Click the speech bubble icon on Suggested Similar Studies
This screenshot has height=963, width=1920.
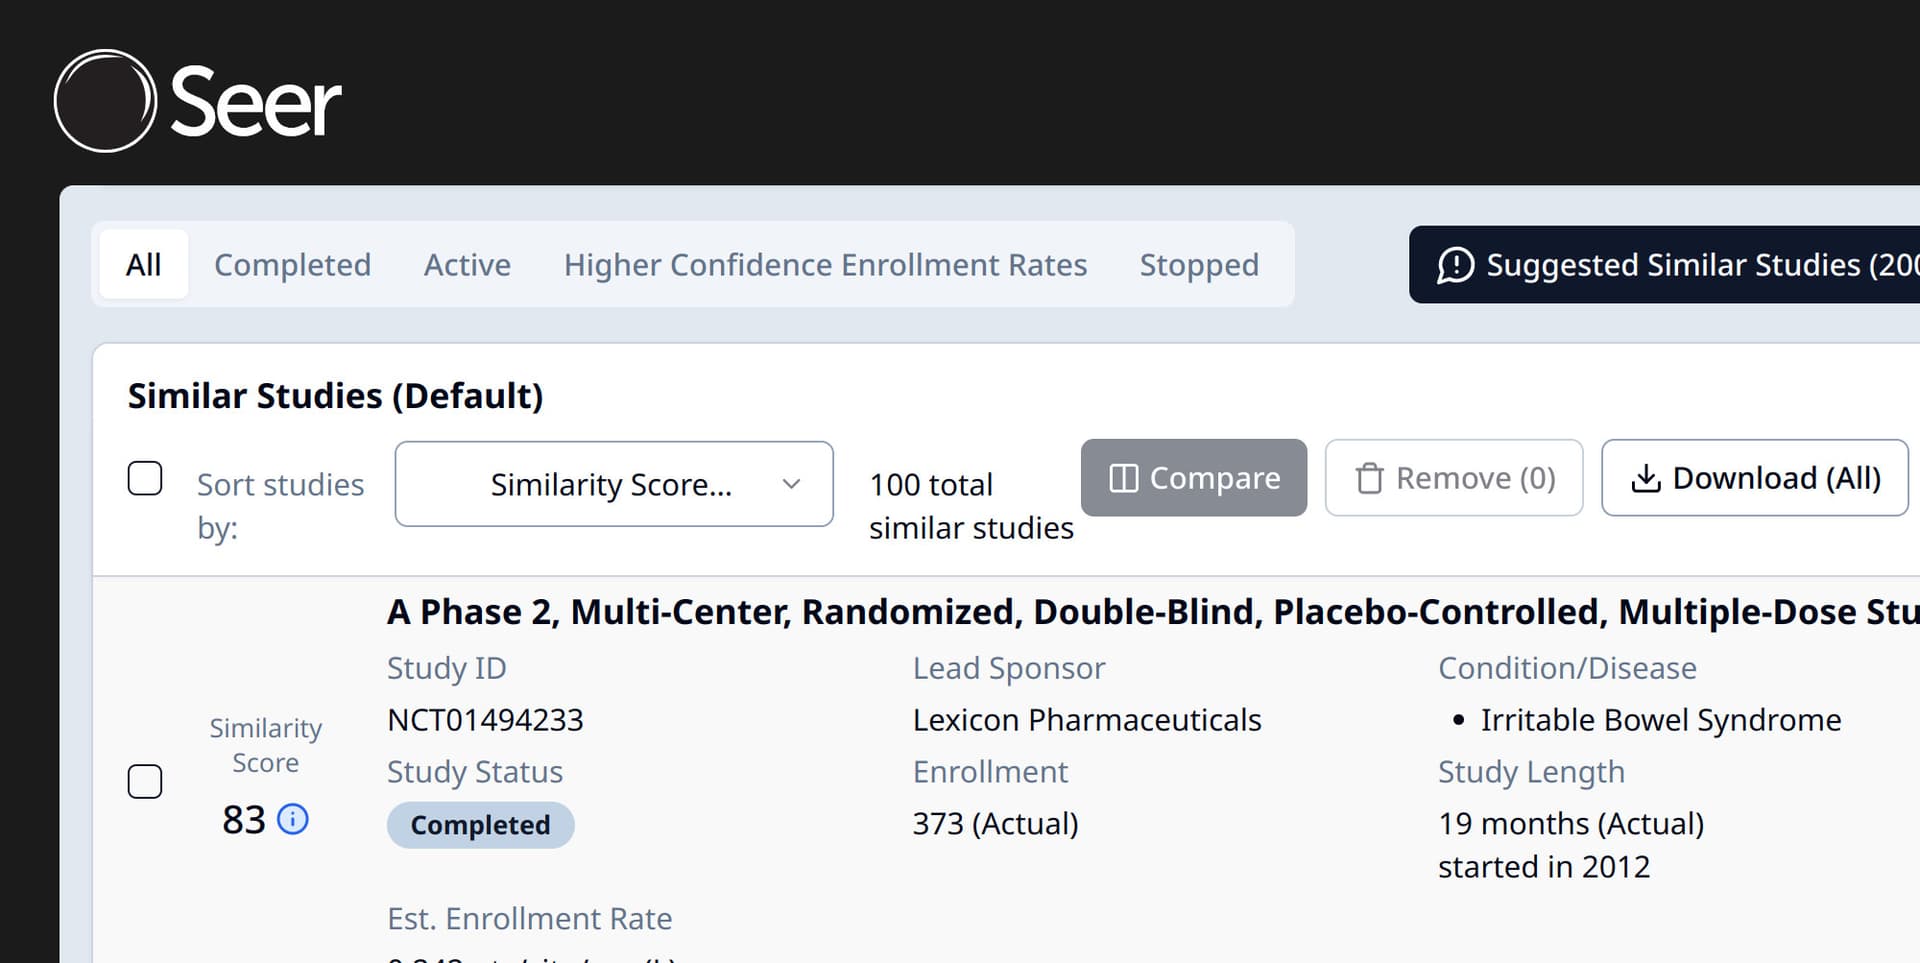click(x=1456, y=264)
